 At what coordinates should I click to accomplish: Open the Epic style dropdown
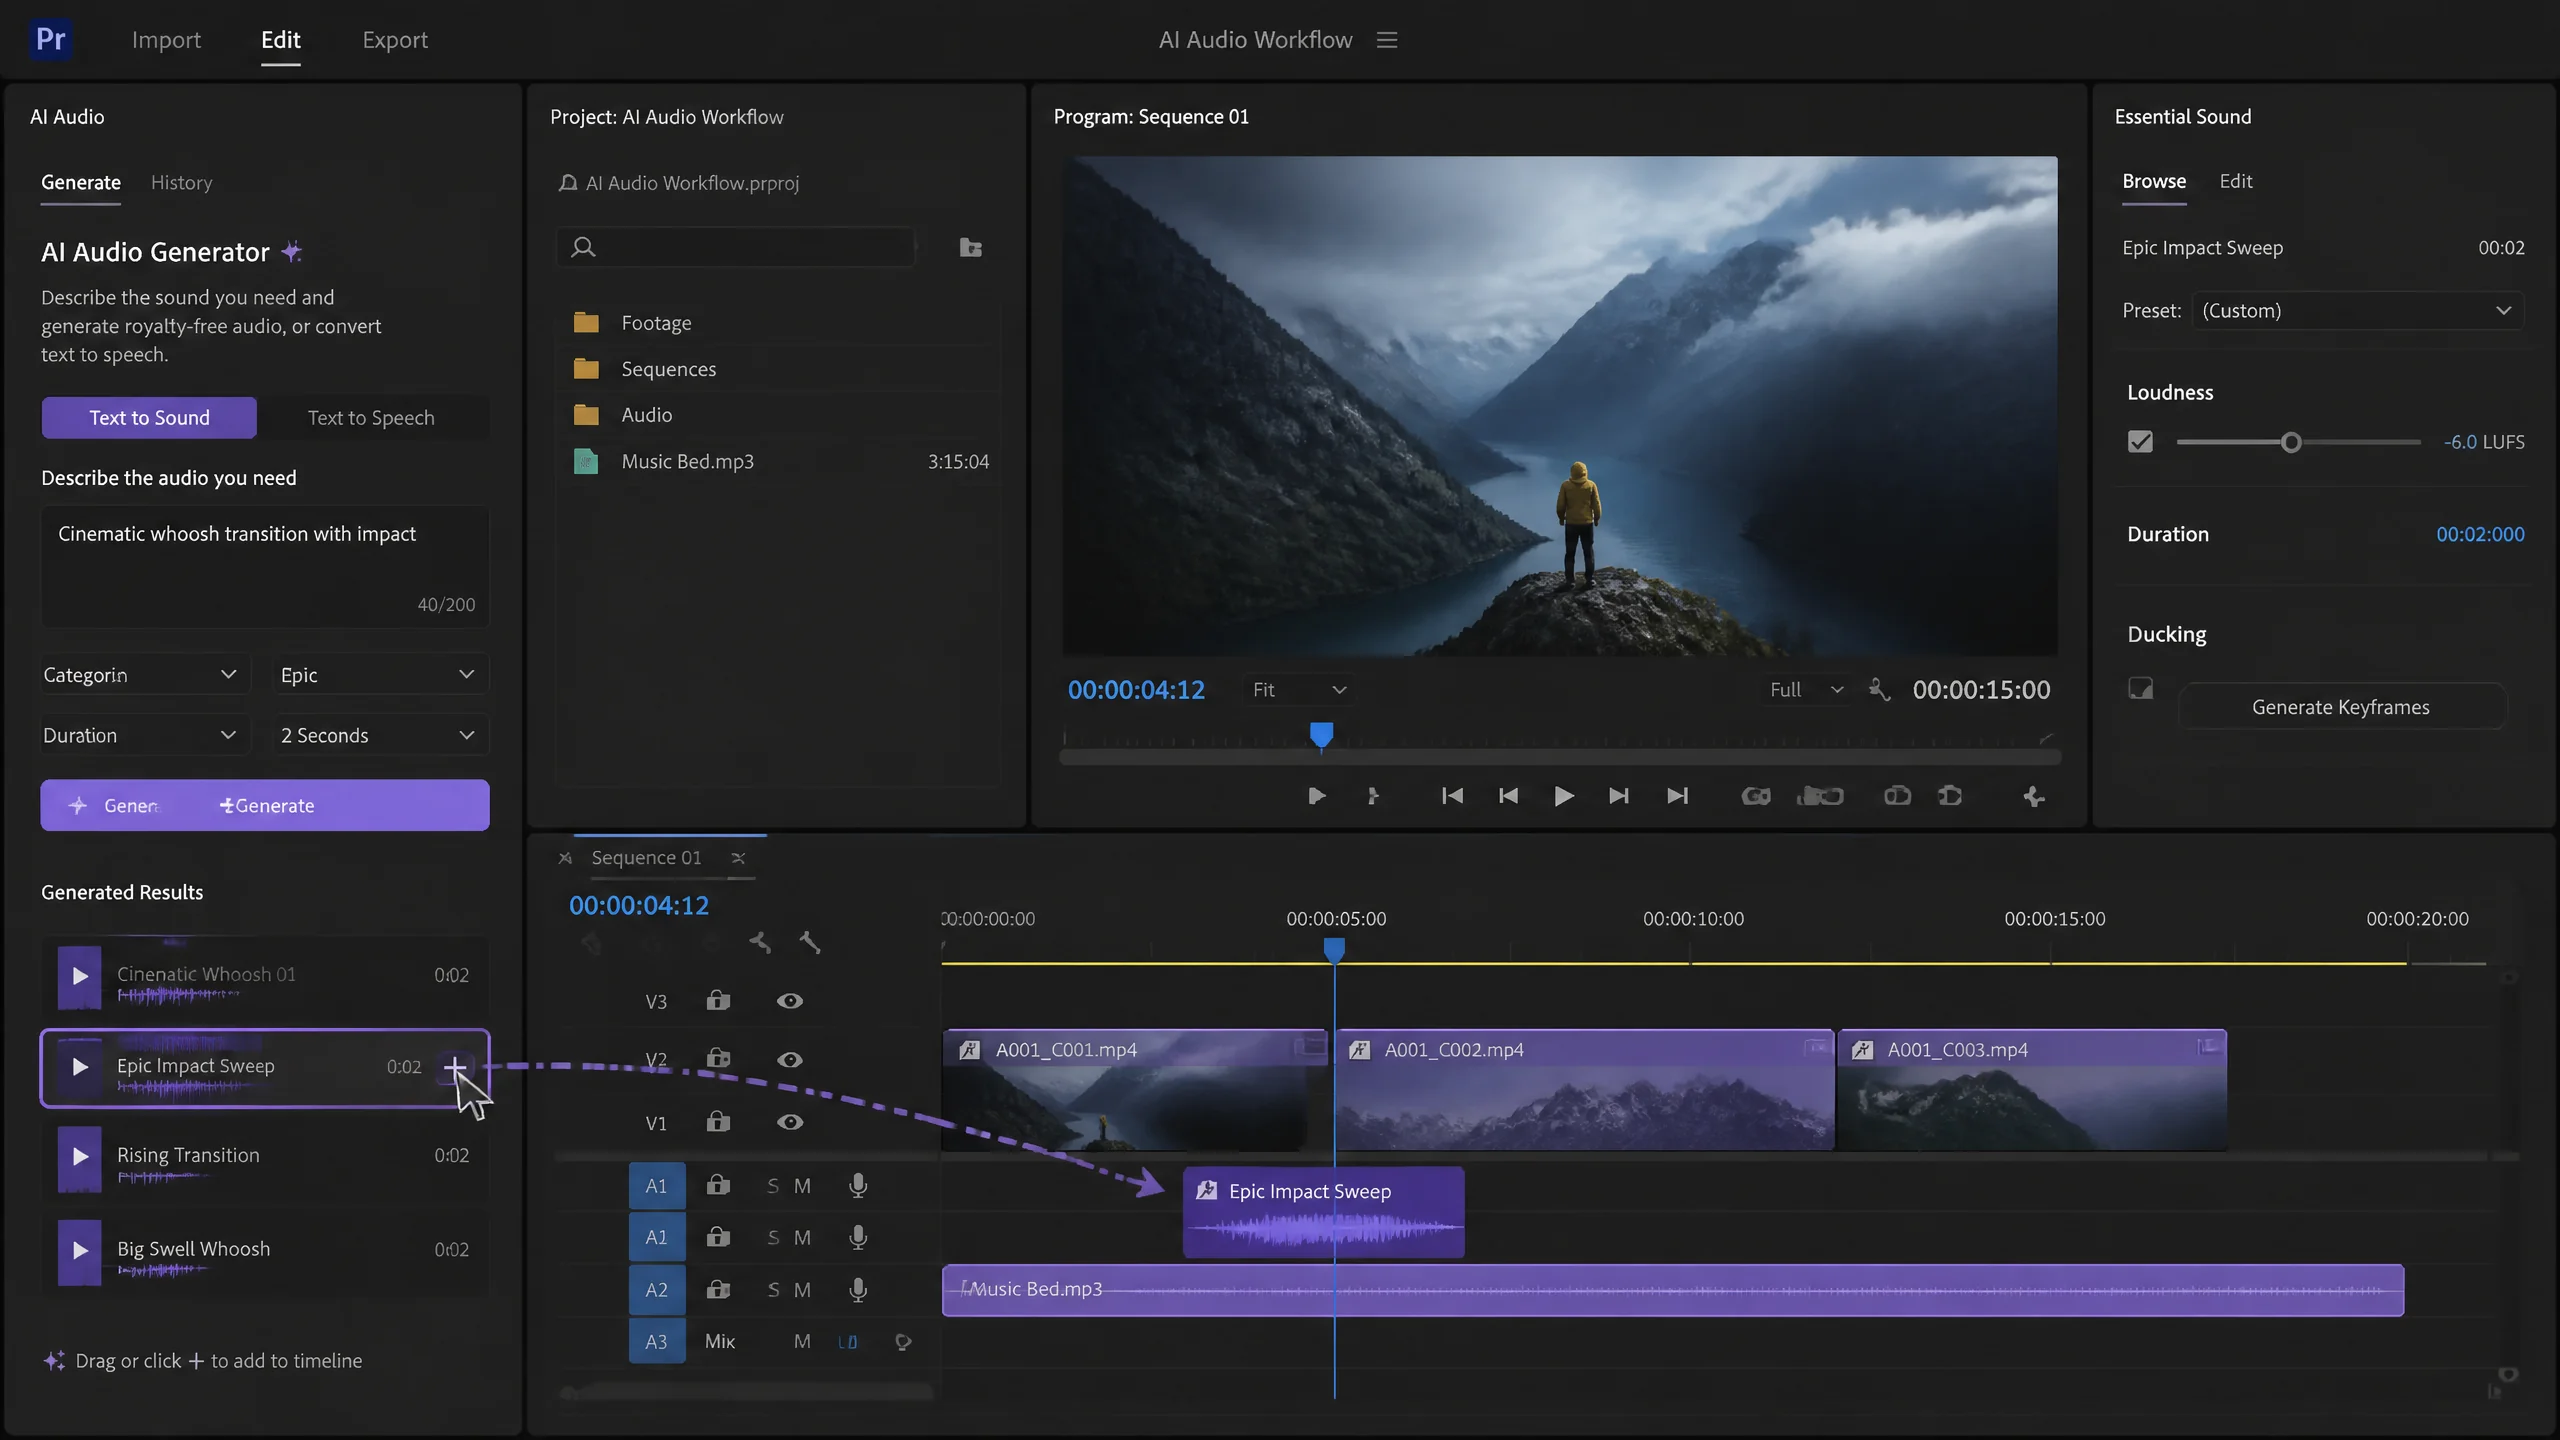380,675
